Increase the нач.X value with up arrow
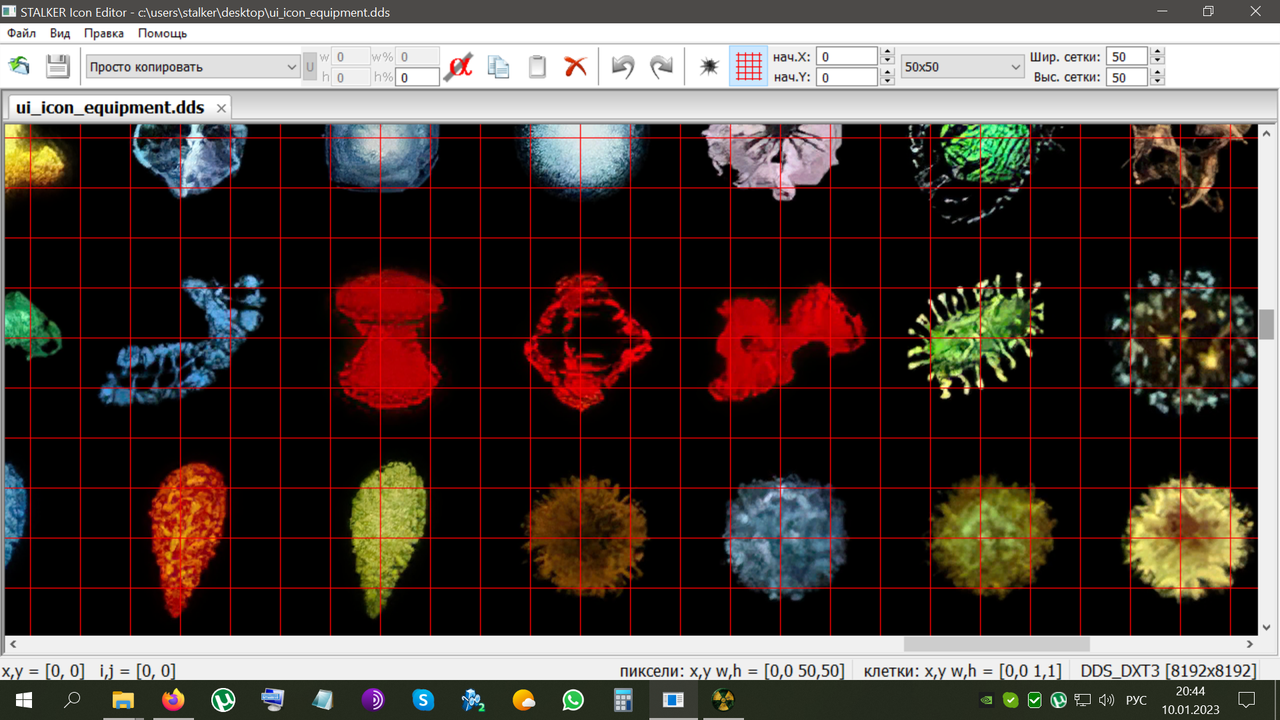The height and width of the screenshot is (720, 1280). click(x=887, y=52)
